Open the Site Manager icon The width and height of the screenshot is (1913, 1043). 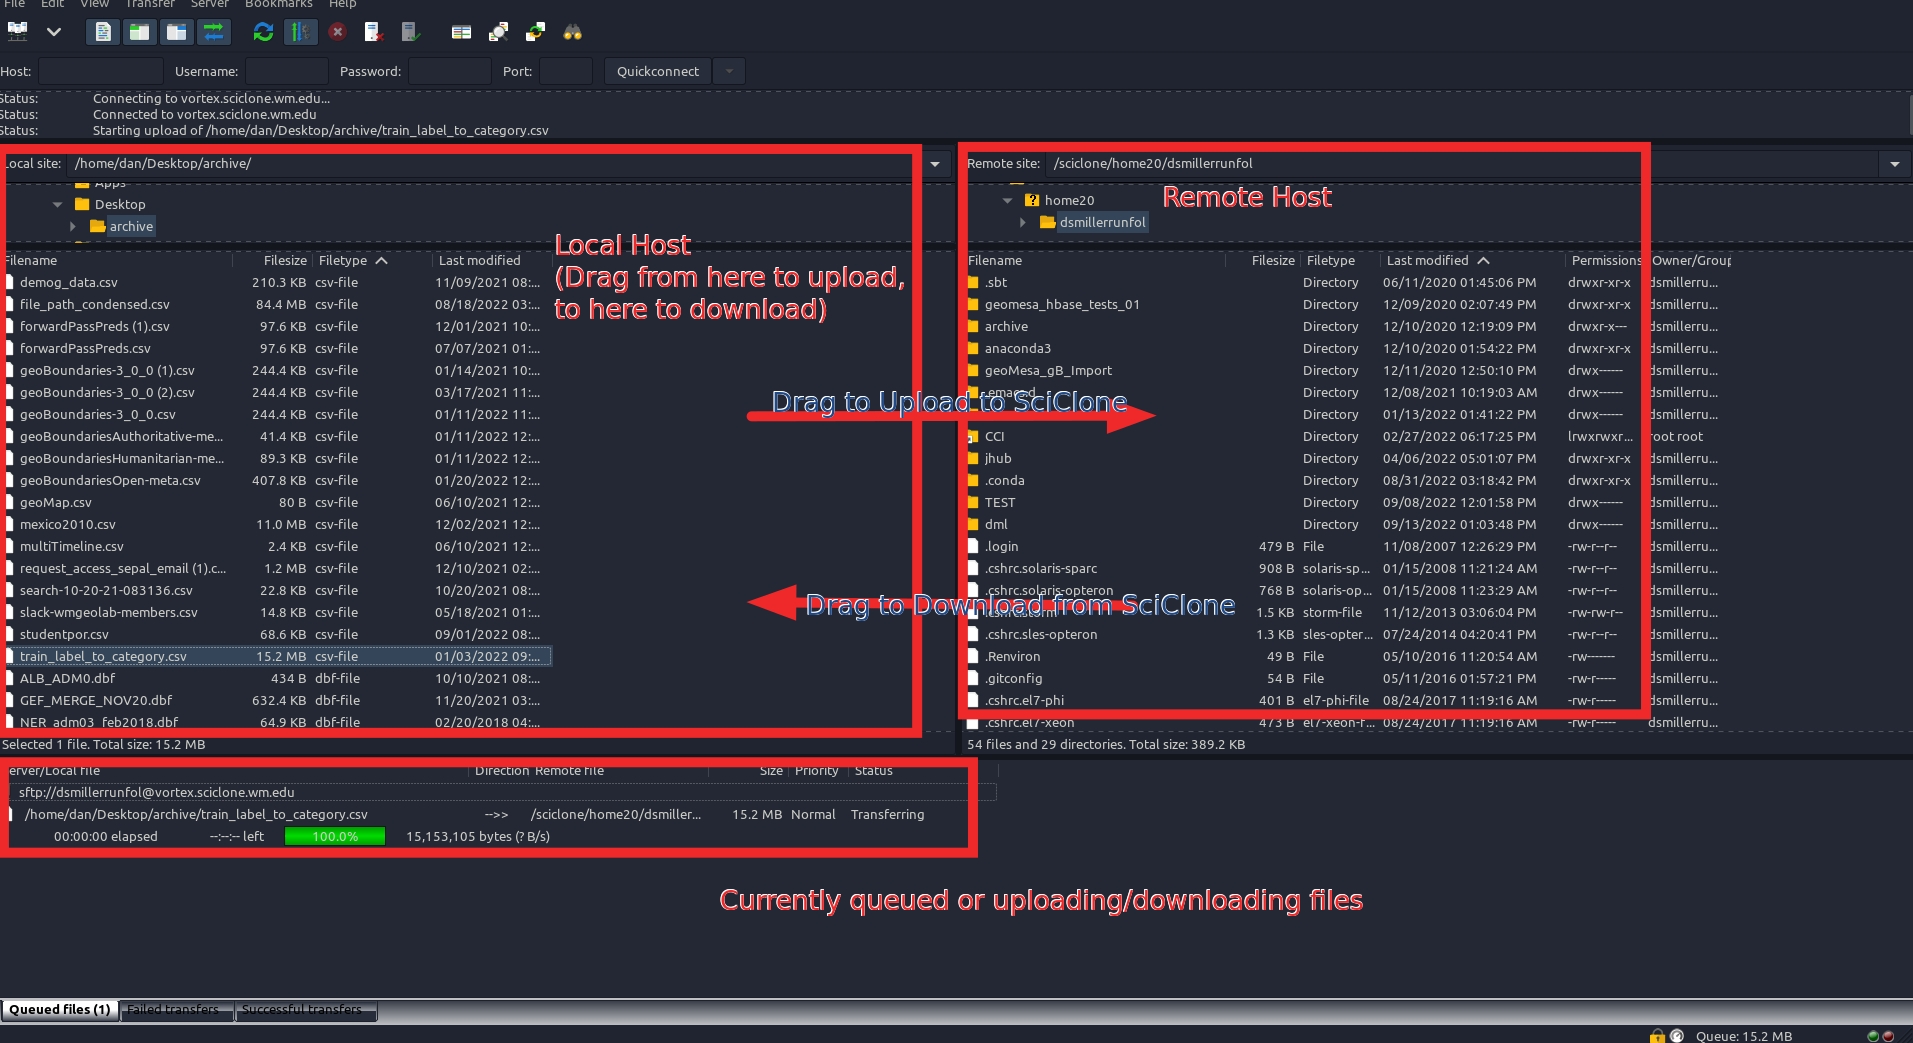(x=18, y=32)
